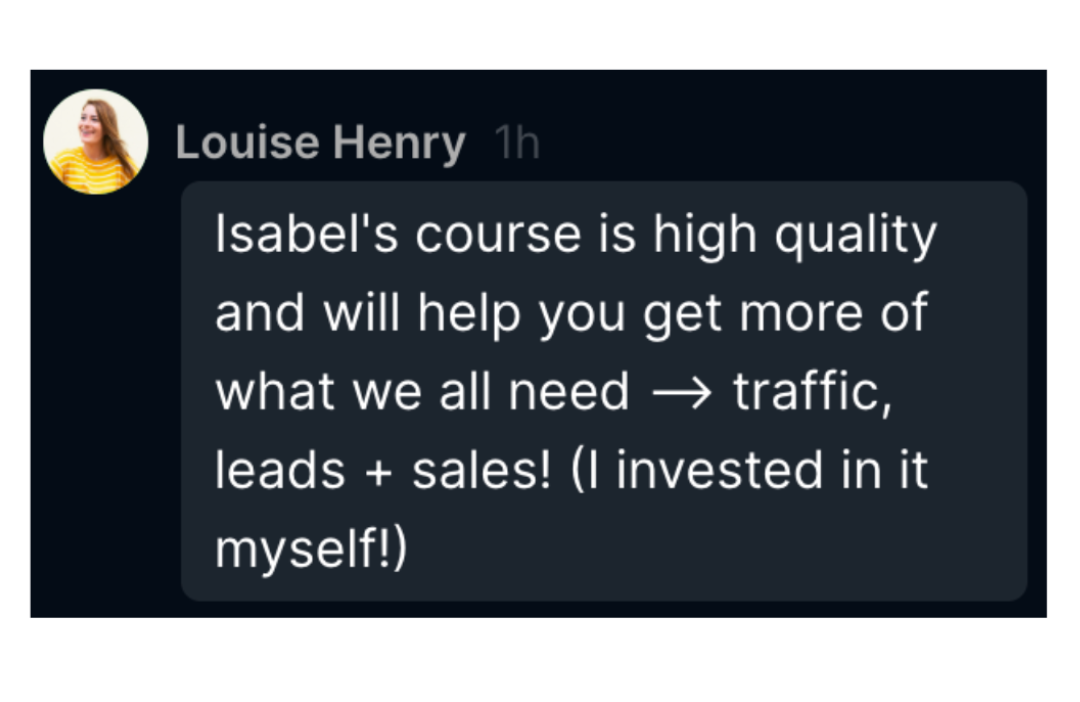This screenshot has width=1080, height=702.
Task: Click Louise Henry's profile avatar
Action: [x=95, y=142]
